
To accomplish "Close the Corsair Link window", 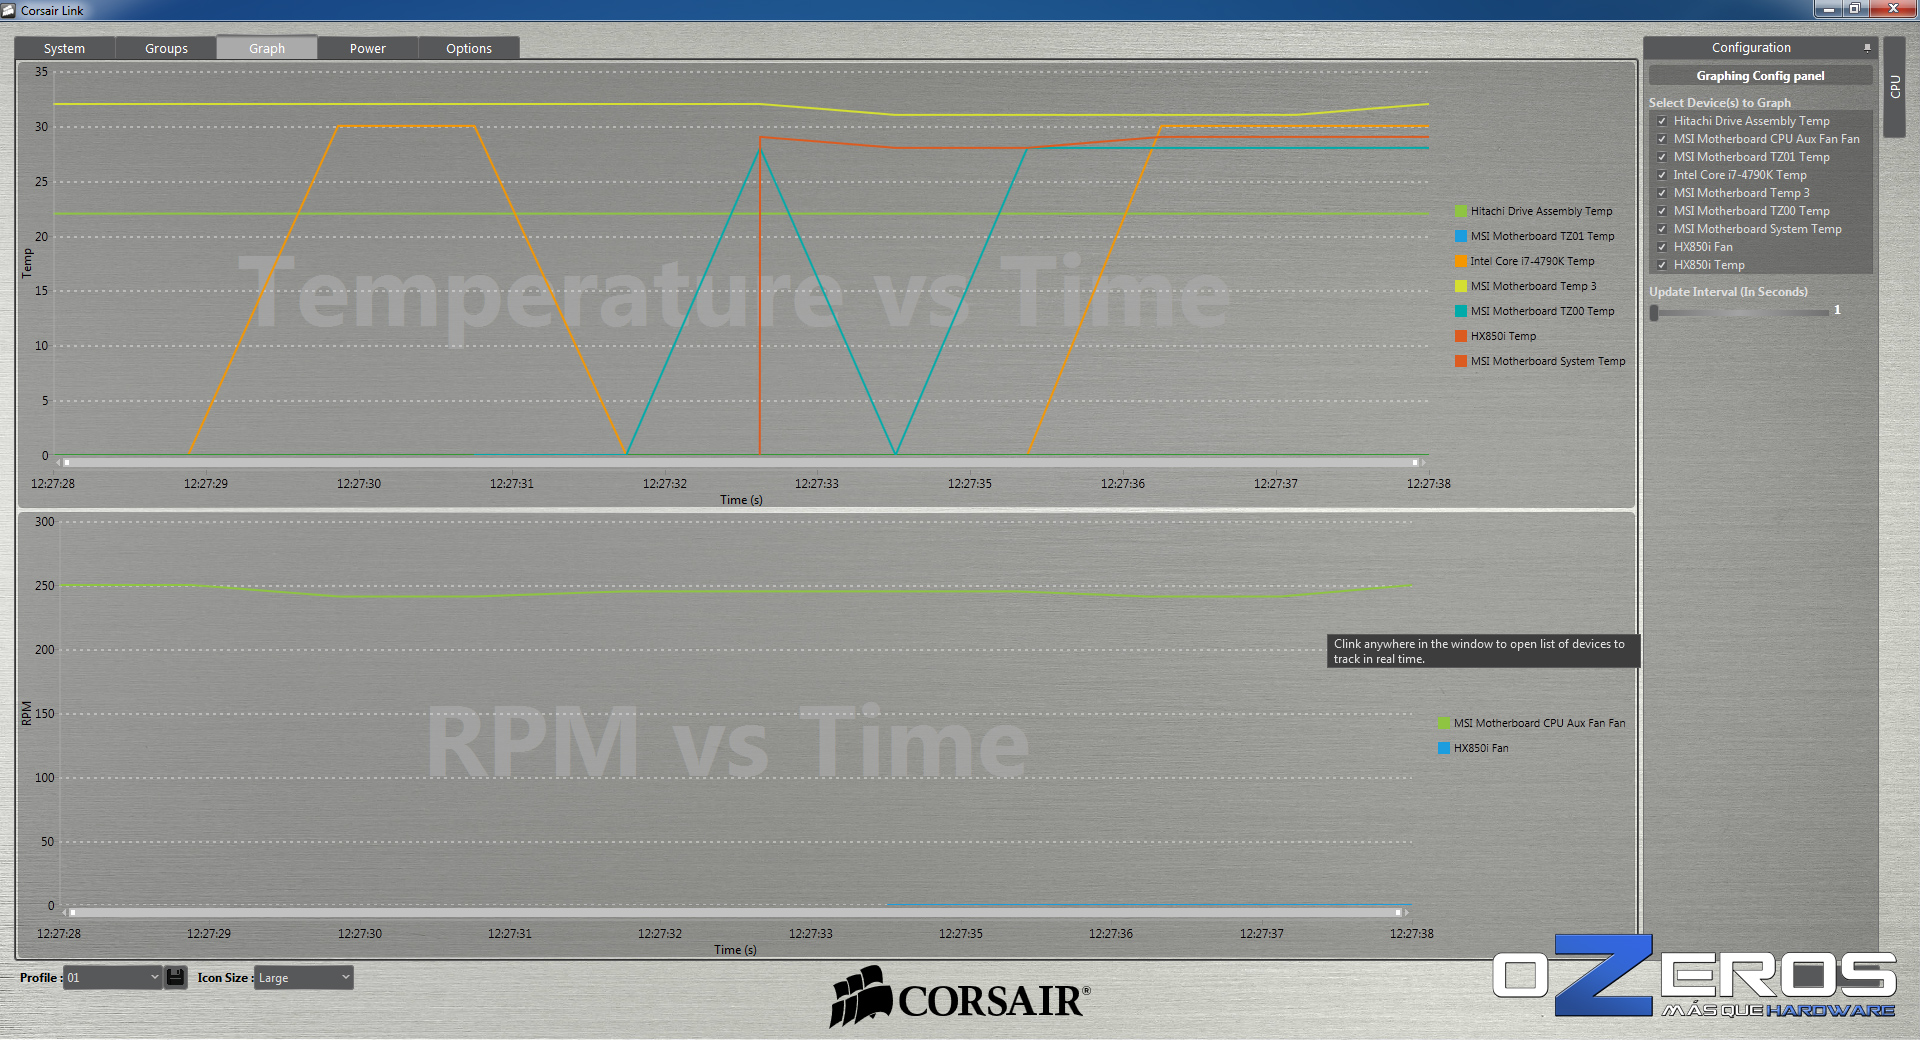I will 1893,8.
